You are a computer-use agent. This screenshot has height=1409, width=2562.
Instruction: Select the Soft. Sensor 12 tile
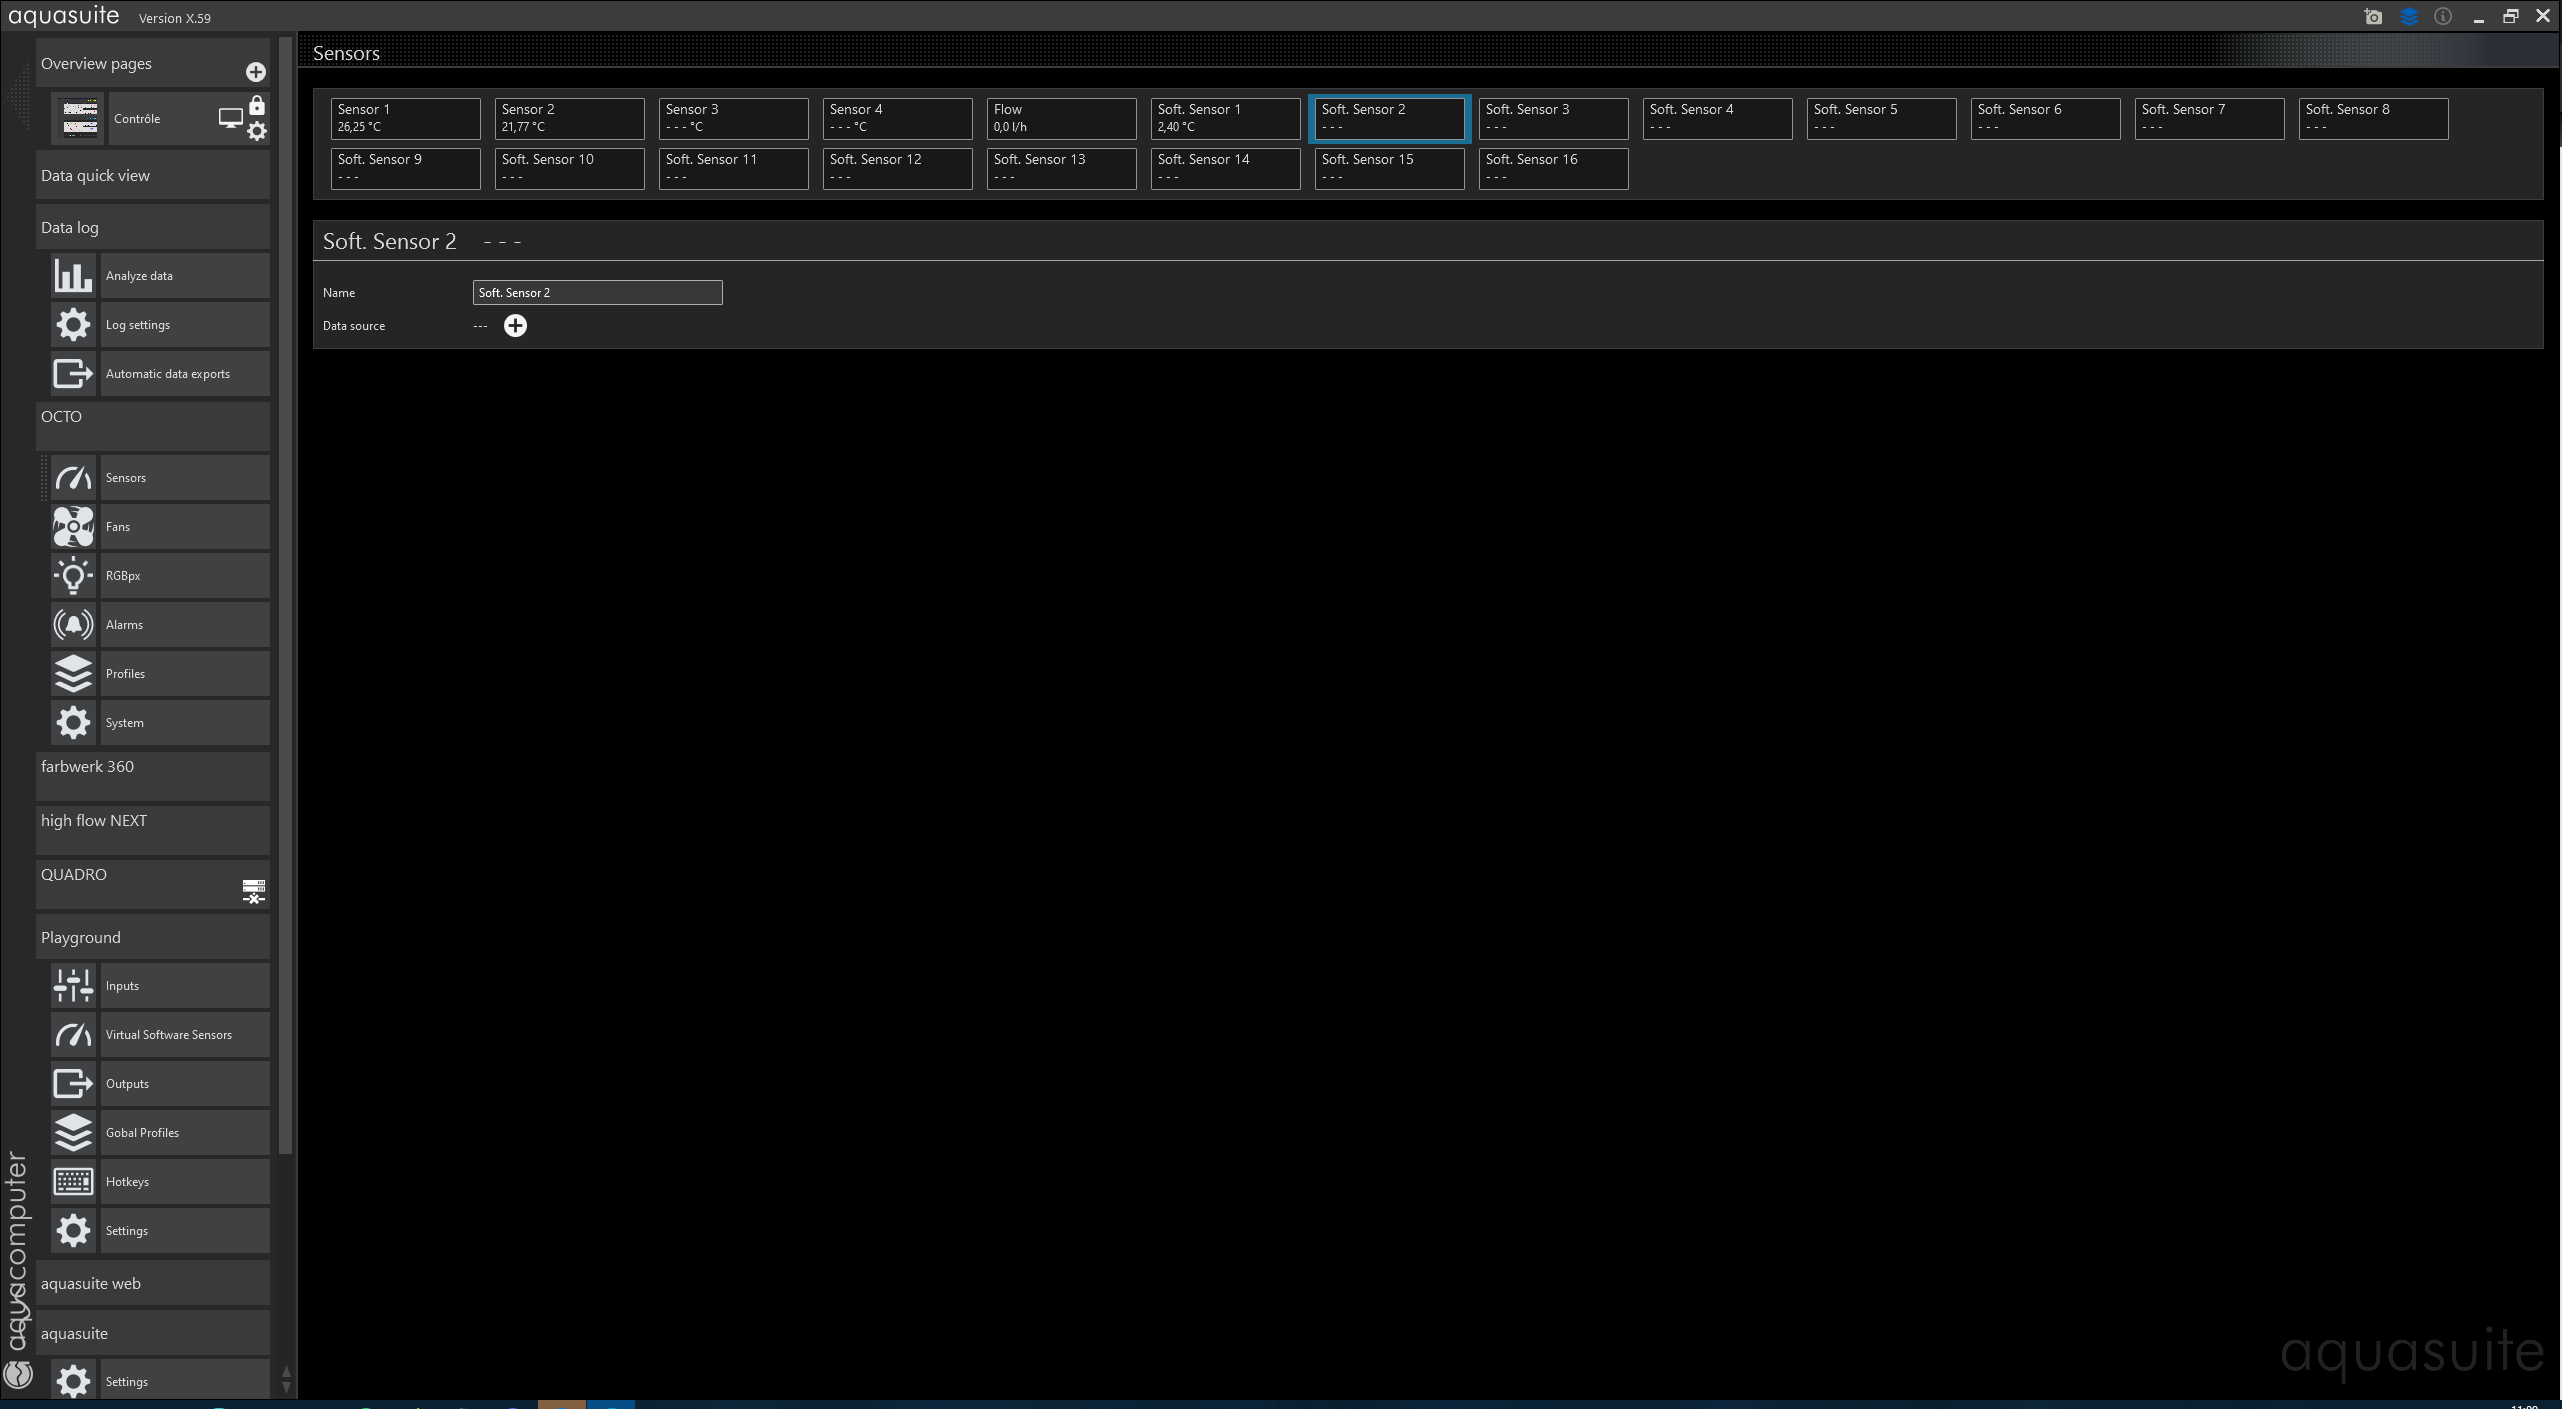pyautogui.click(x=897, y=168)
